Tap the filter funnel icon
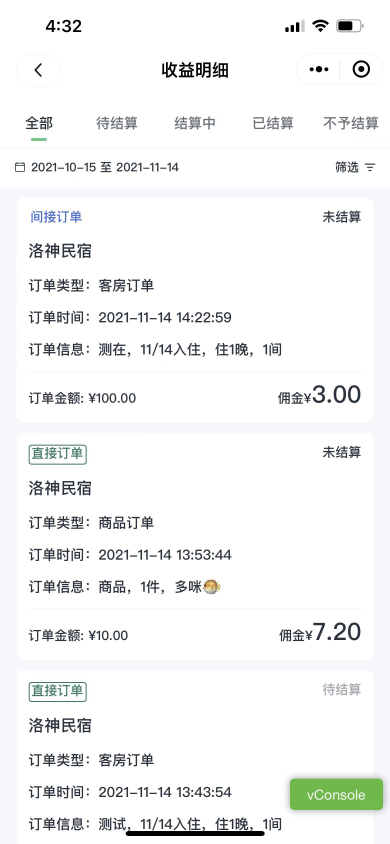 pyautogui.click(x=370, y=167)
